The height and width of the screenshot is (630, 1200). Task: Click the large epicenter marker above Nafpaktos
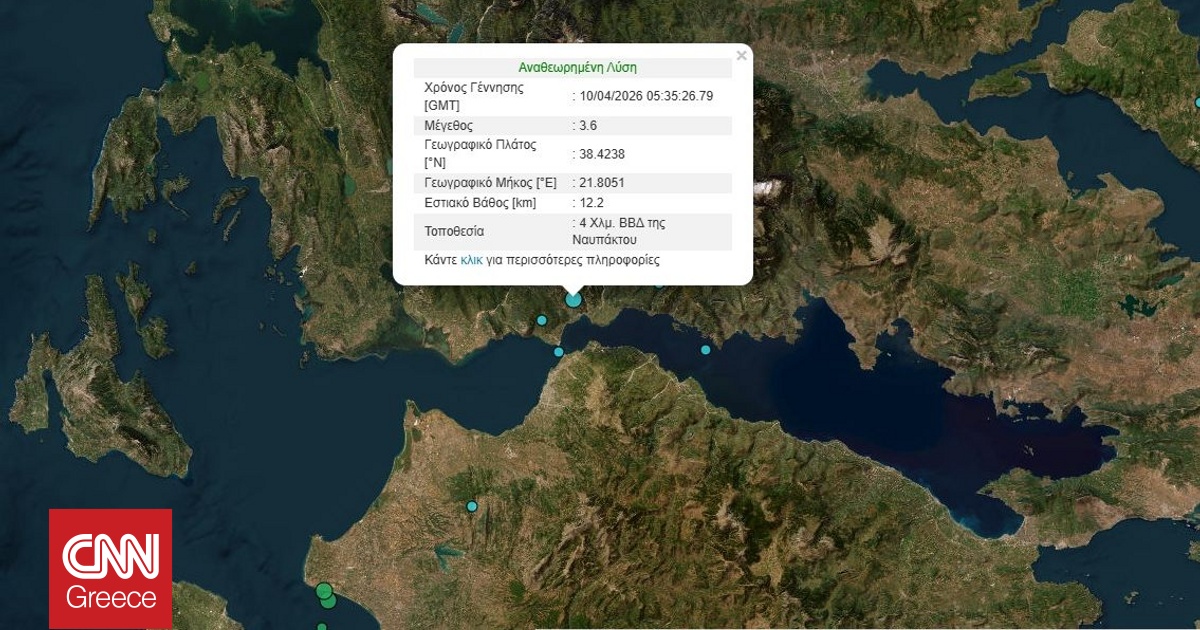572,298
